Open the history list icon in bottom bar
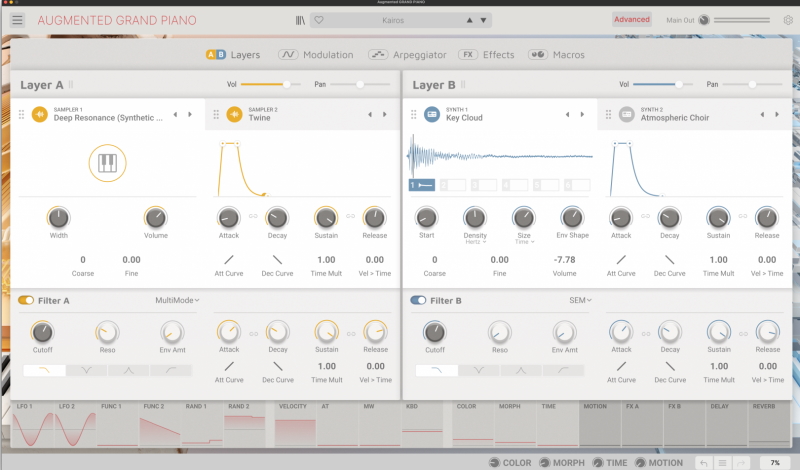The height and width of the screenshot is (470, 800). coord(722,463)
